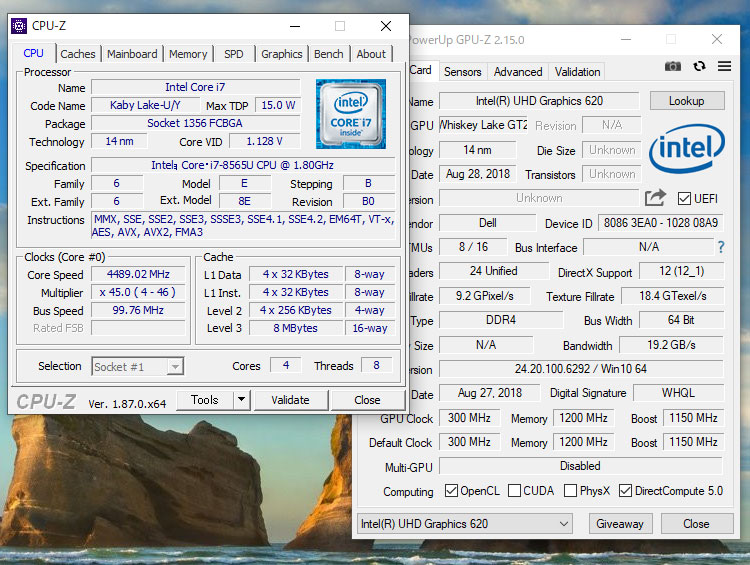Click the Threads count value 8
The height and width of the screenshot is (565, 750).
(x=376, y=366)
